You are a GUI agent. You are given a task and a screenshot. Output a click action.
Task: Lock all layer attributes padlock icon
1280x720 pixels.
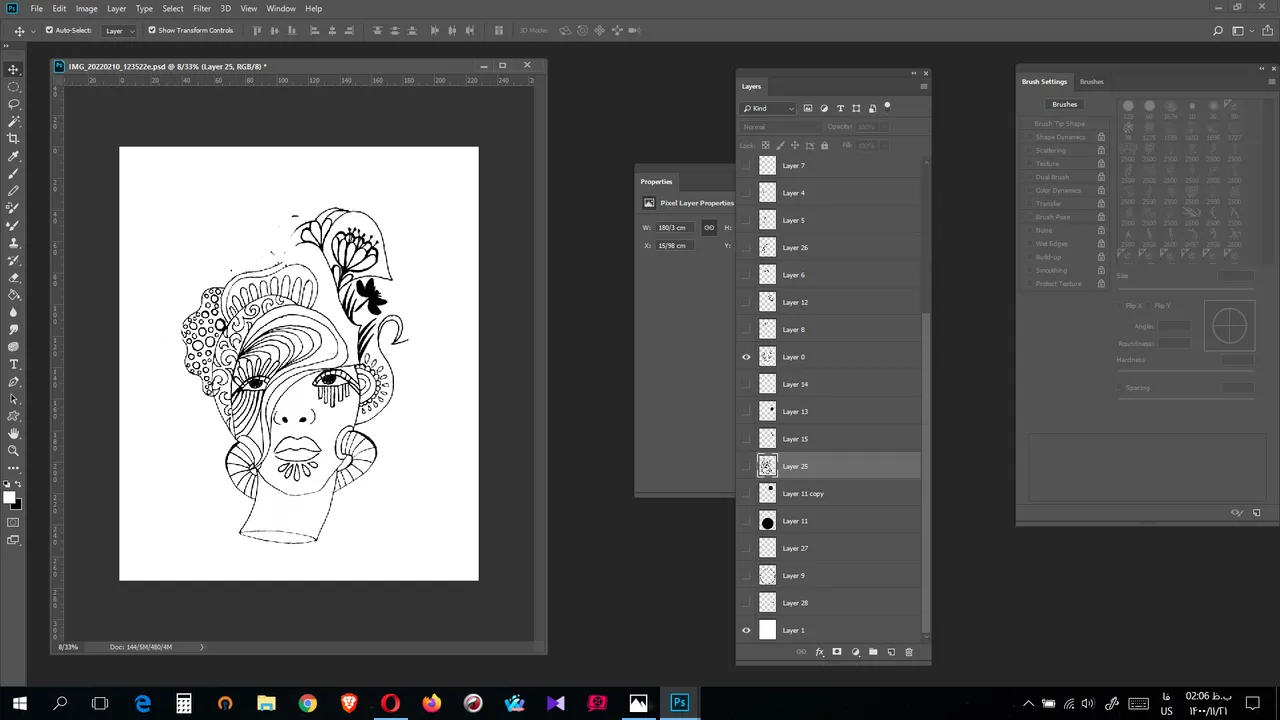click(824, 145)
